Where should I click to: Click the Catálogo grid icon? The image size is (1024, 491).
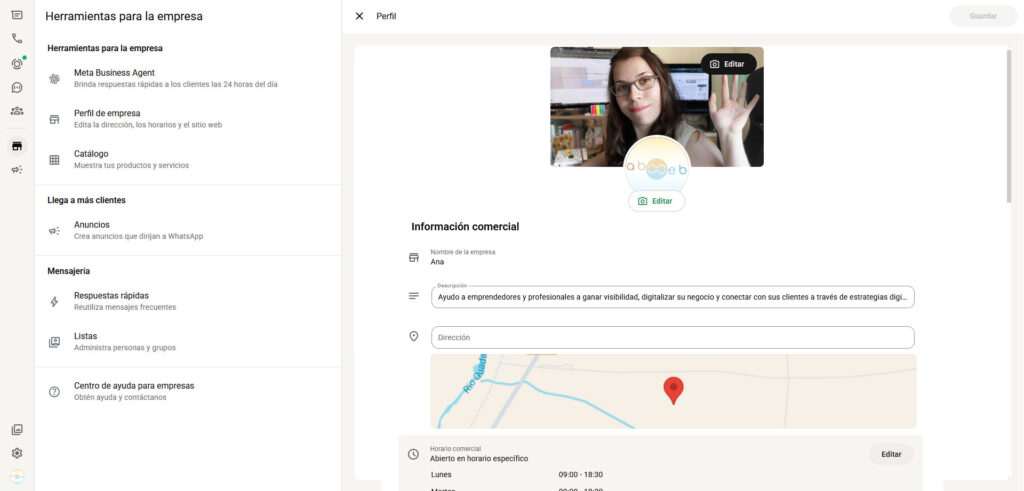point(54,160)
